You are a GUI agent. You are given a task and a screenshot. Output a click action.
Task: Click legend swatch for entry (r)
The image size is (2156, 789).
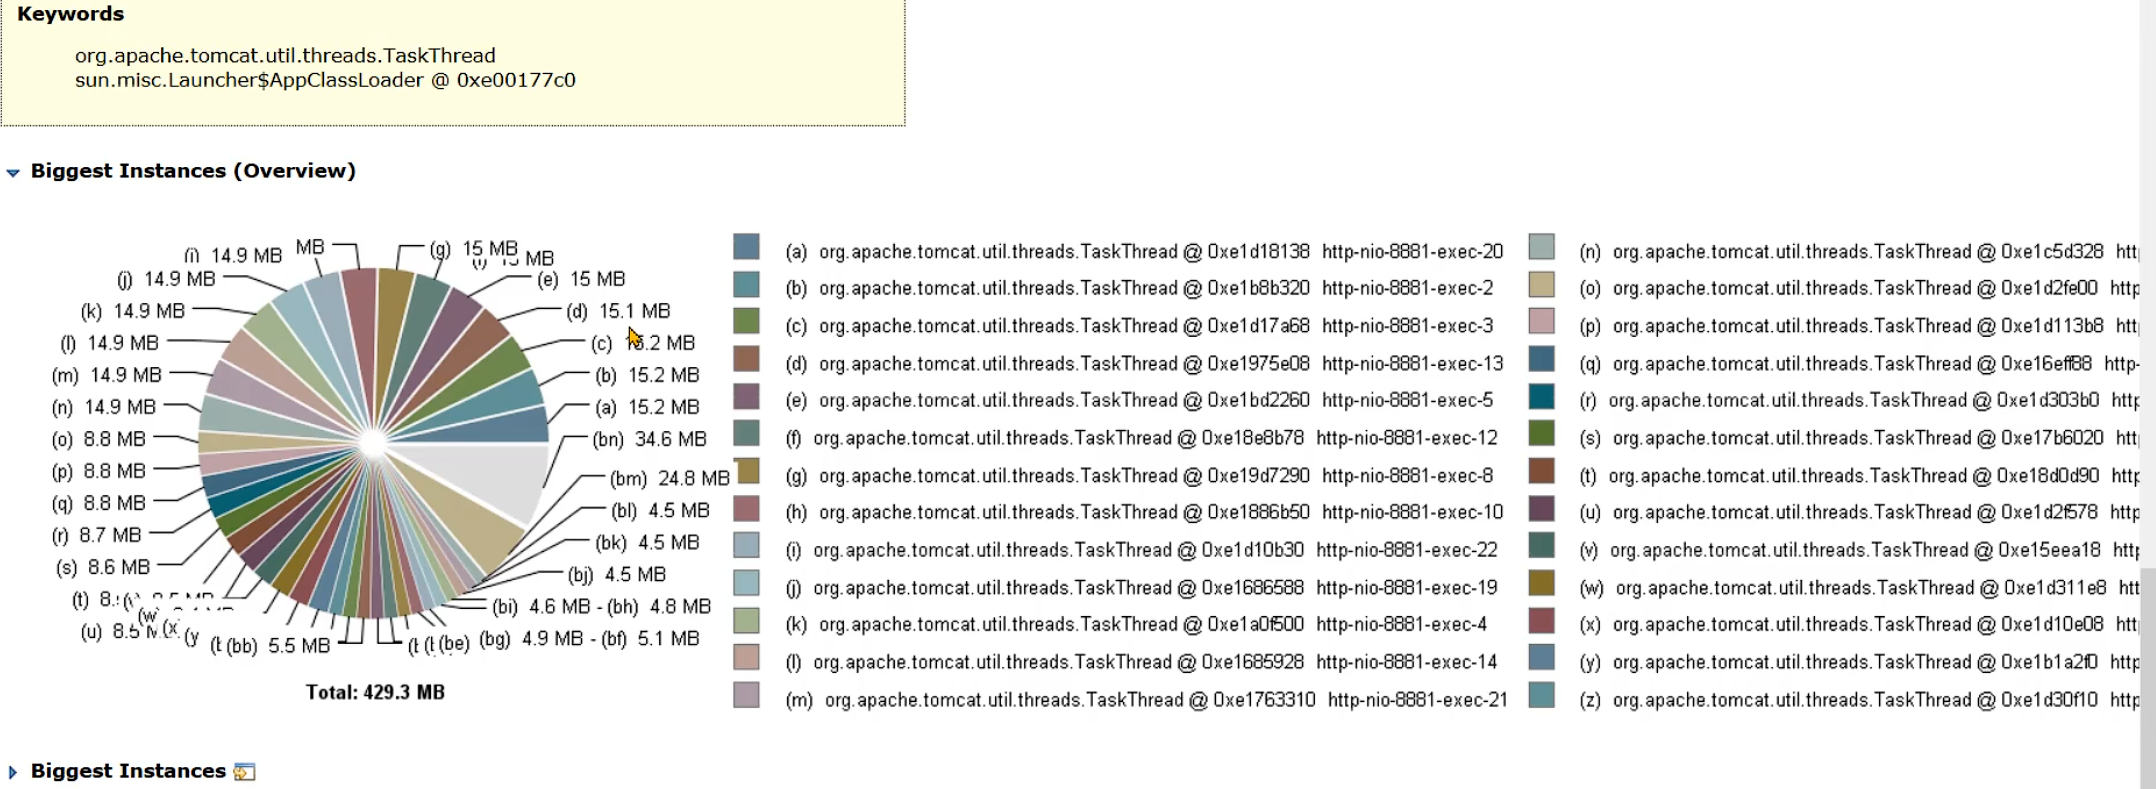[1542, 397]
